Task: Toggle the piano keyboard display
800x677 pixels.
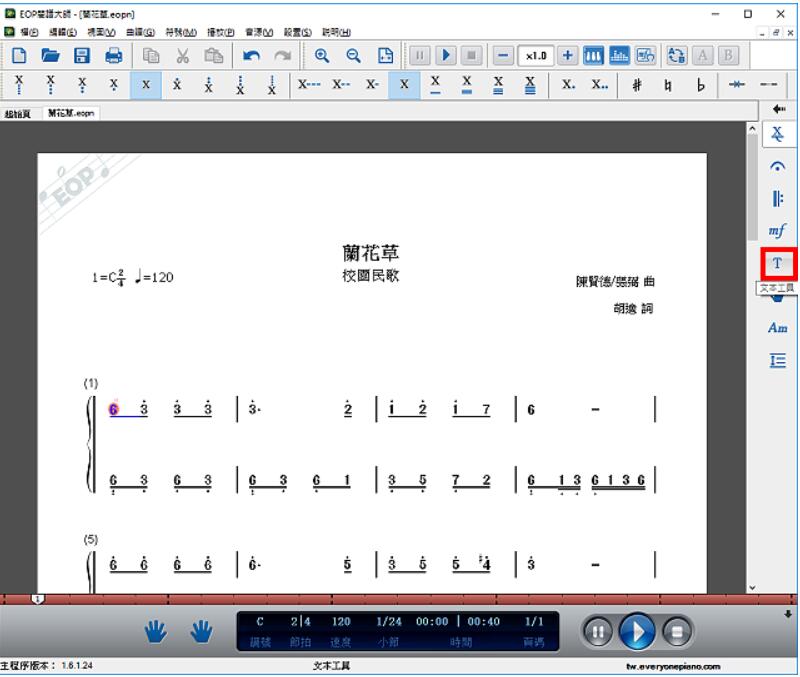Action: tap(593, 55)
